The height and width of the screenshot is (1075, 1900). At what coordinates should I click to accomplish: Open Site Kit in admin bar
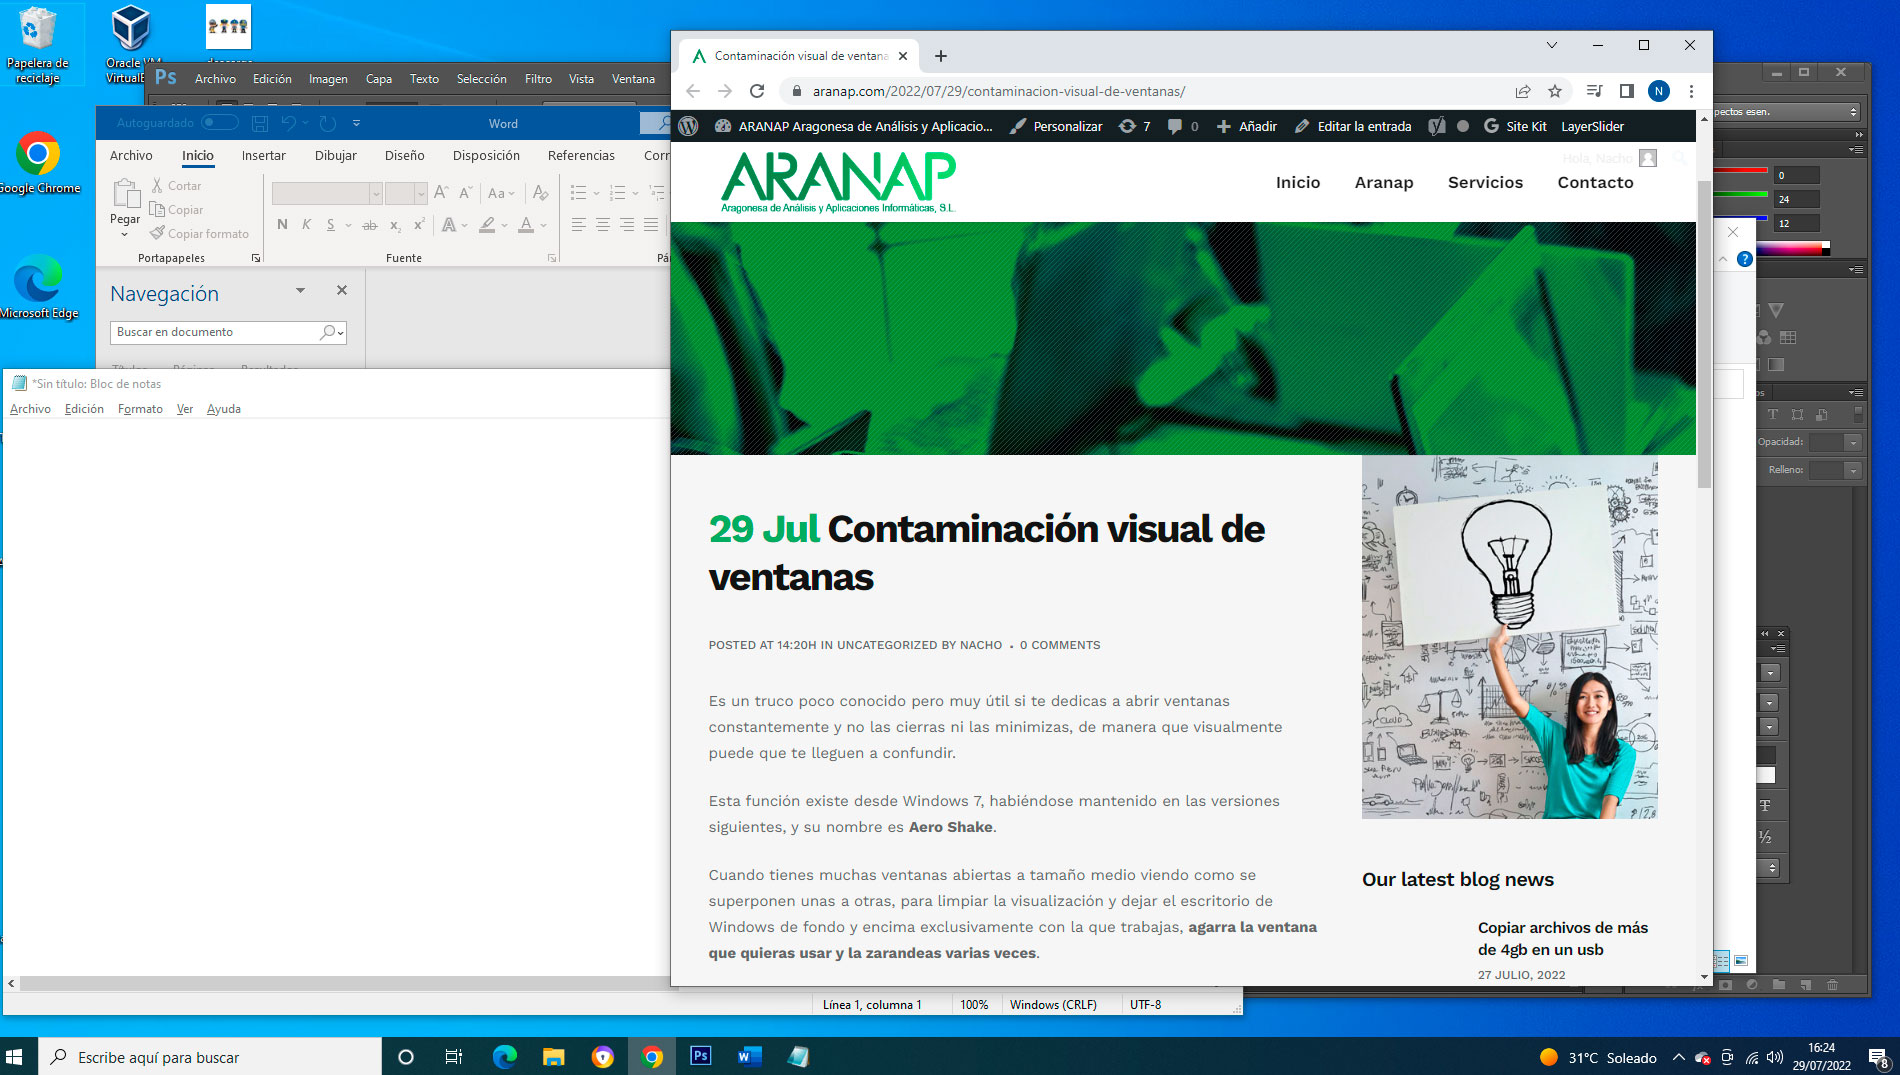pyautogui.click(x=1515, y=126)
